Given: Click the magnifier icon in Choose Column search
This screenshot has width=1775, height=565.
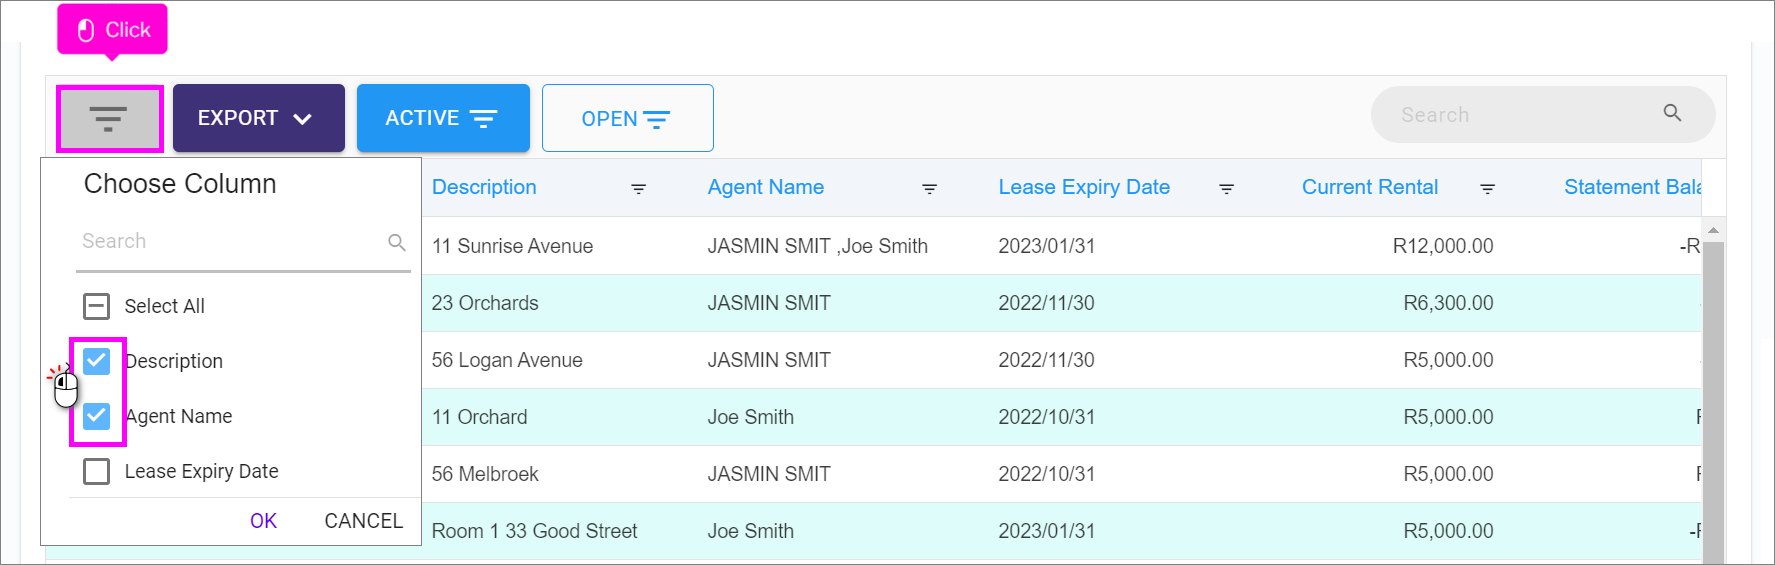Looking at the screenshot, I should click(x=397, y=242).
